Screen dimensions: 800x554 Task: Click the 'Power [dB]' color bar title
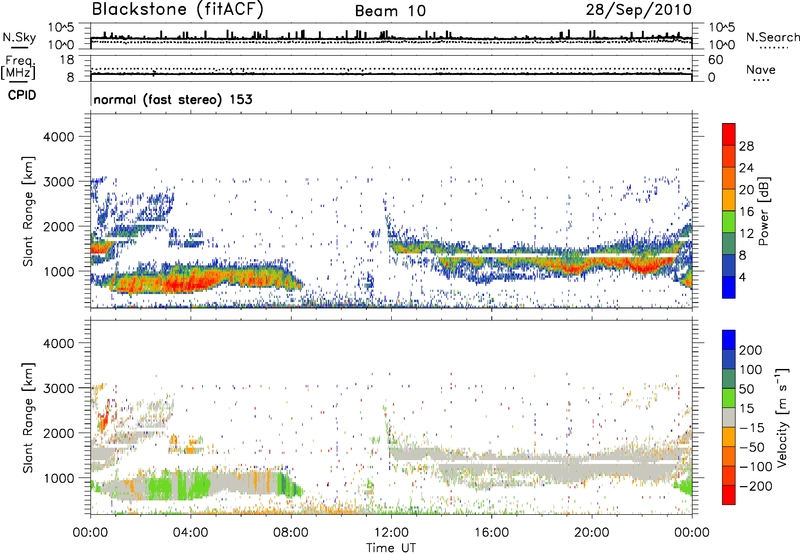click(763, 211)
